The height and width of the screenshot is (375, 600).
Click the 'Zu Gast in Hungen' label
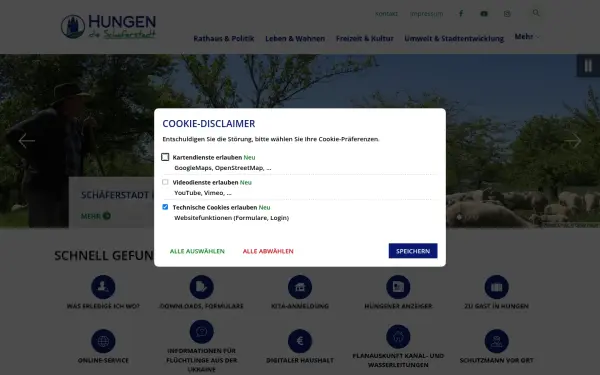[x=496, y=306]
